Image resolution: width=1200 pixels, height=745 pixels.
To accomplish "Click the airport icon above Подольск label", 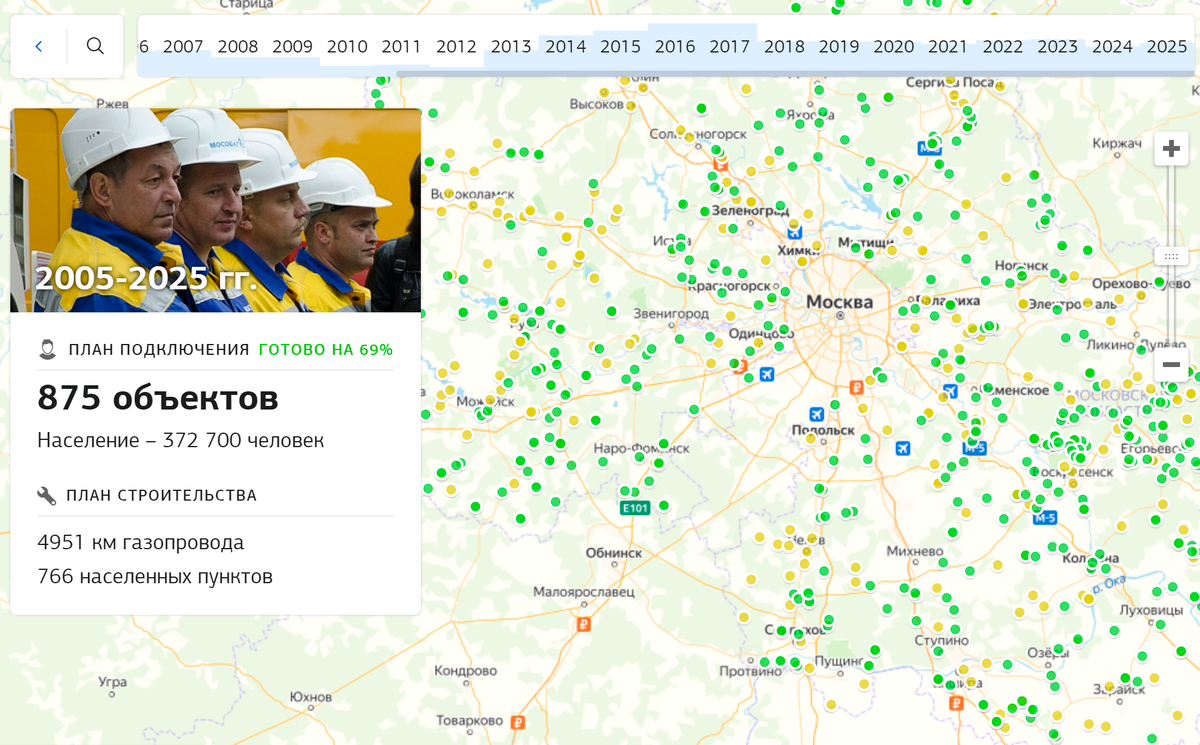I will pyautogui.click(x=817, y=414).
